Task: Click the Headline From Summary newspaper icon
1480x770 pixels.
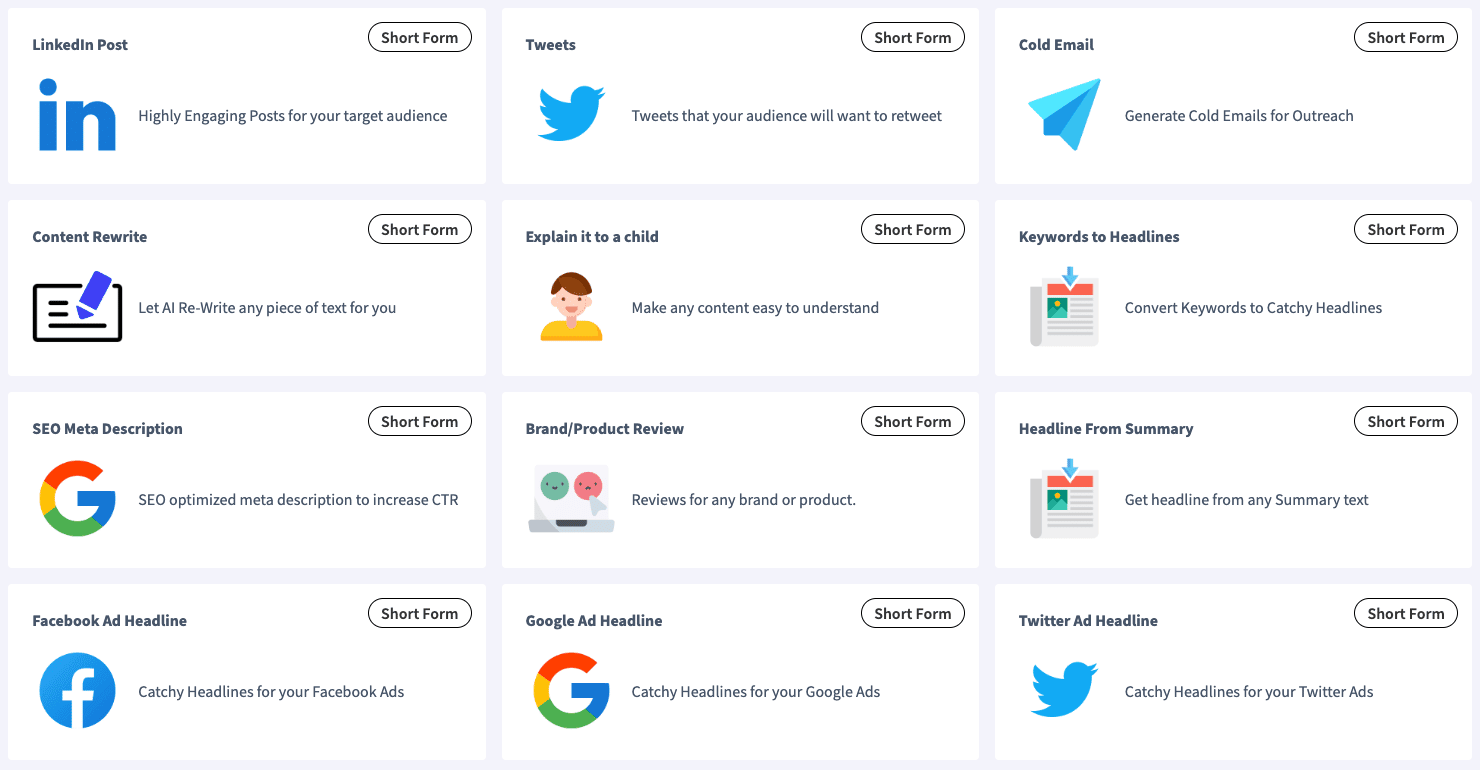Action: (x=1064, y=498)
